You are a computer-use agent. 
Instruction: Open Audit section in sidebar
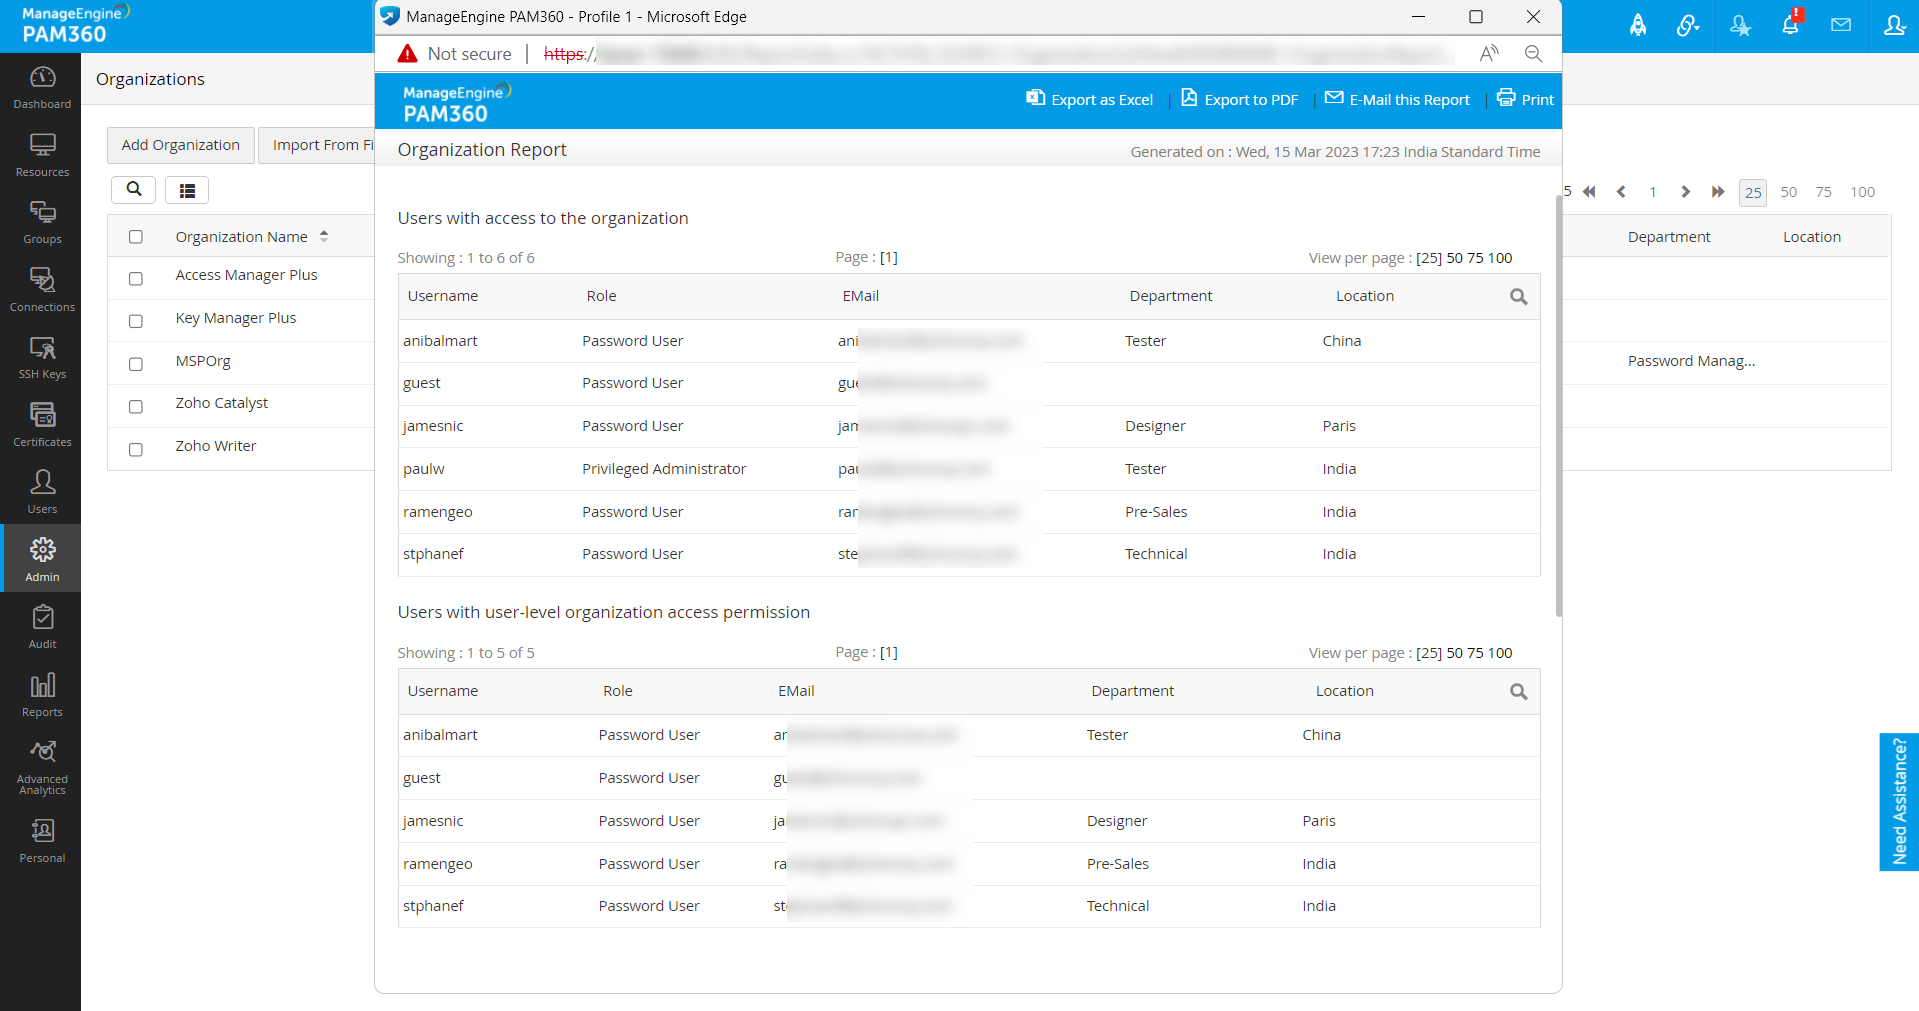pyautogui.click(x=42, y=627)
